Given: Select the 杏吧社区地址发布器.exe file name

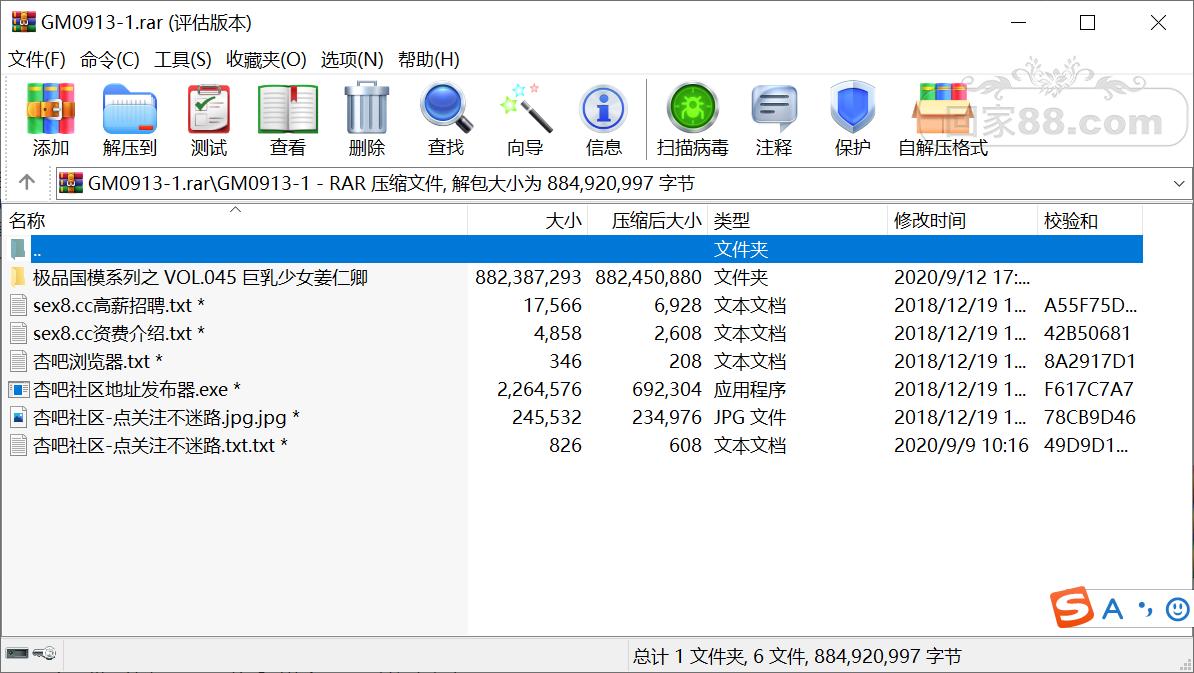Looking at the screenshot, I should click(136, 389).
